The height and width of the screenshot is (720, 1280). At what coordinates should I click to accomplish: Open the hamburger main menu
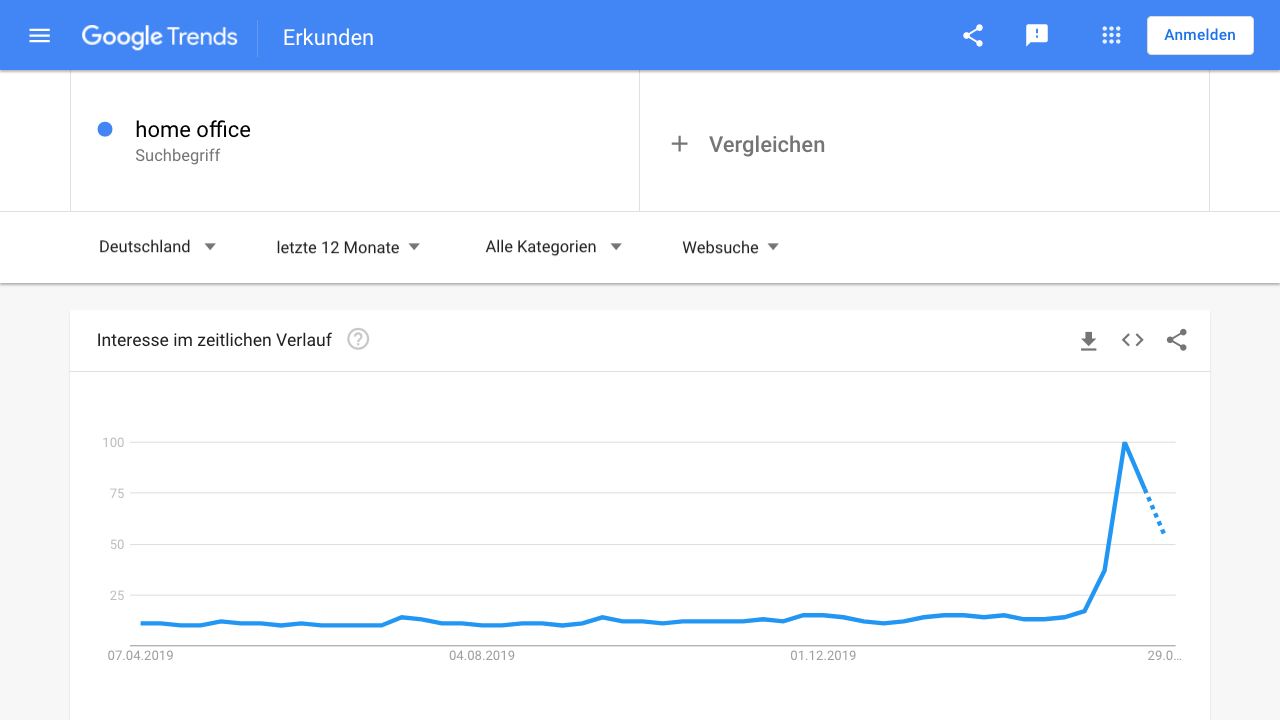[x=40, y=36]
